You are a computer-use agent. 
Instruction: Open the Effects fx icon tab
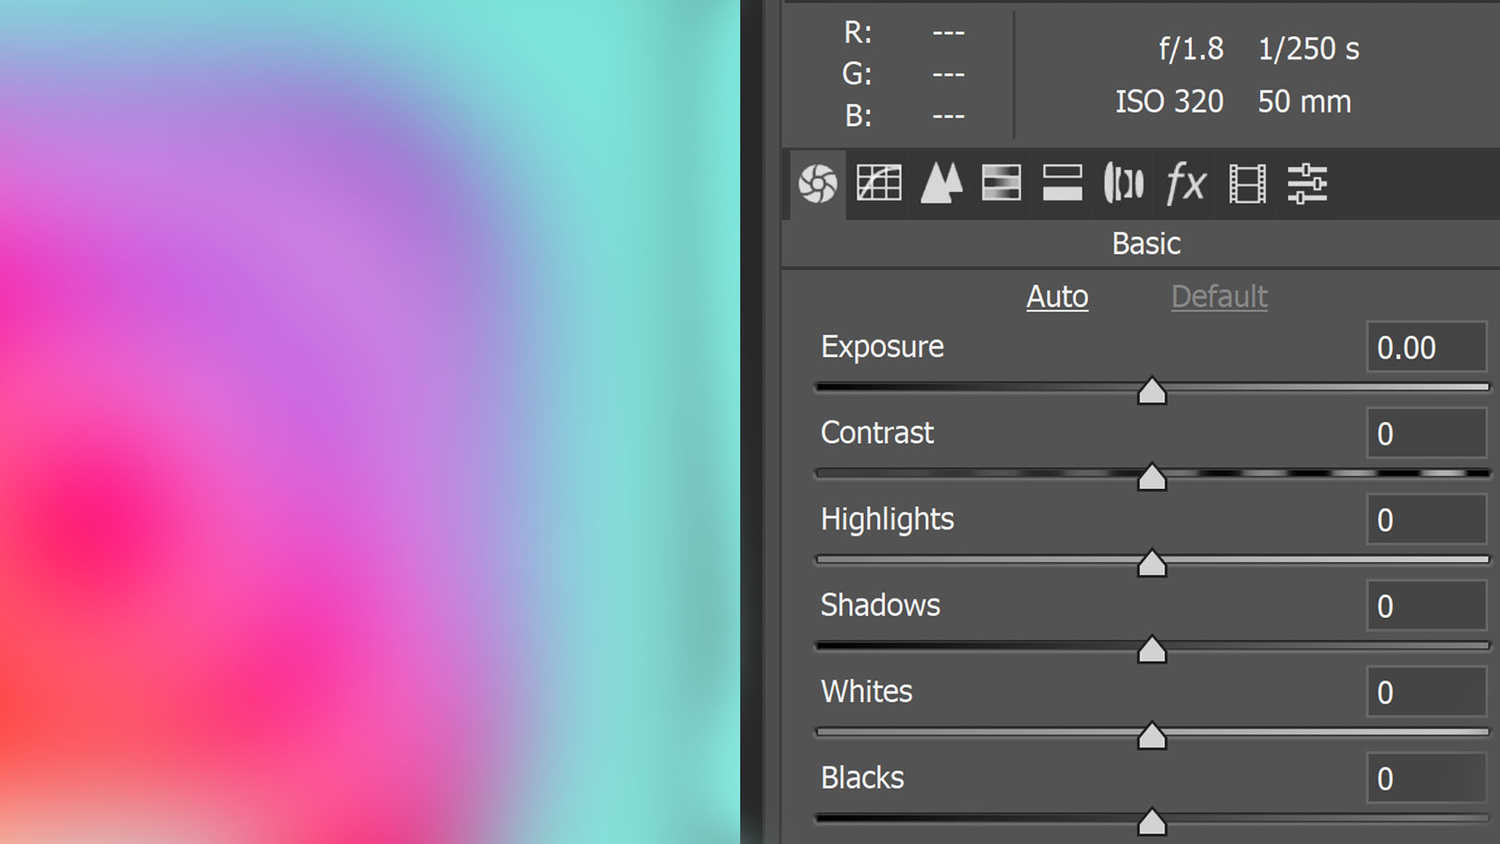tap(1186, 184)
